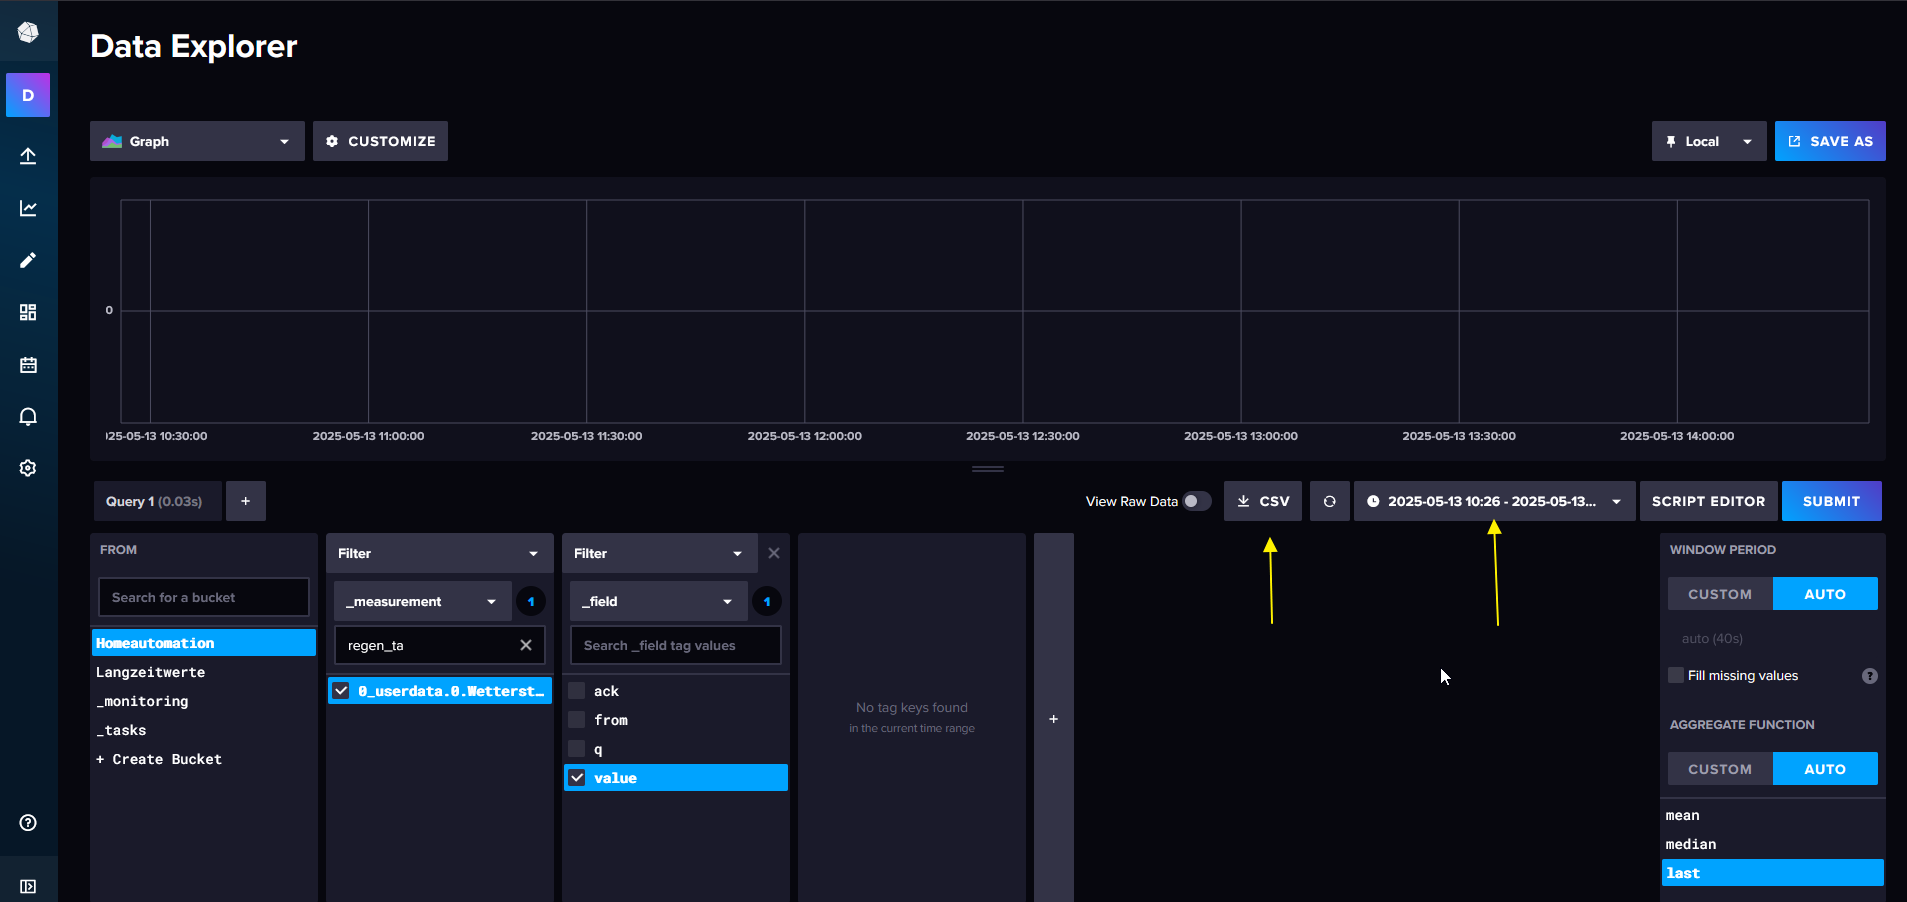Uncheck the value field
The width and height of the screenshot is (1907, 902).
tap(577, 778)
